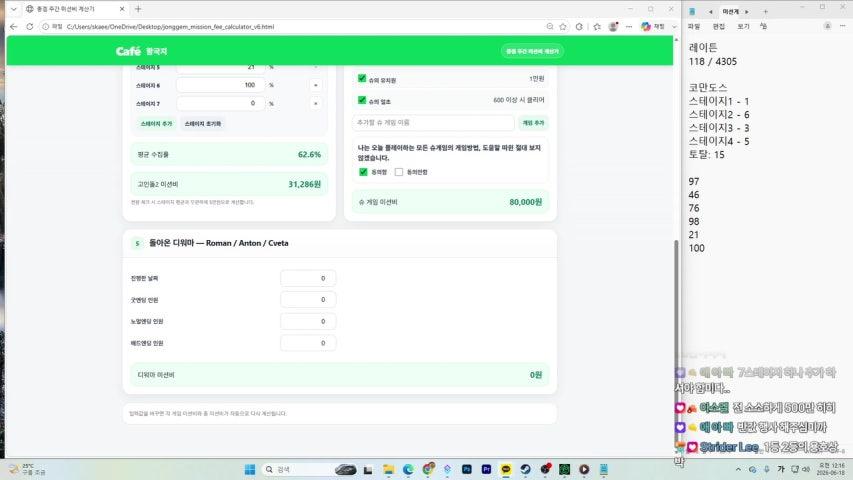Open Microsoft Edge from the taskbar

(408, 469)
